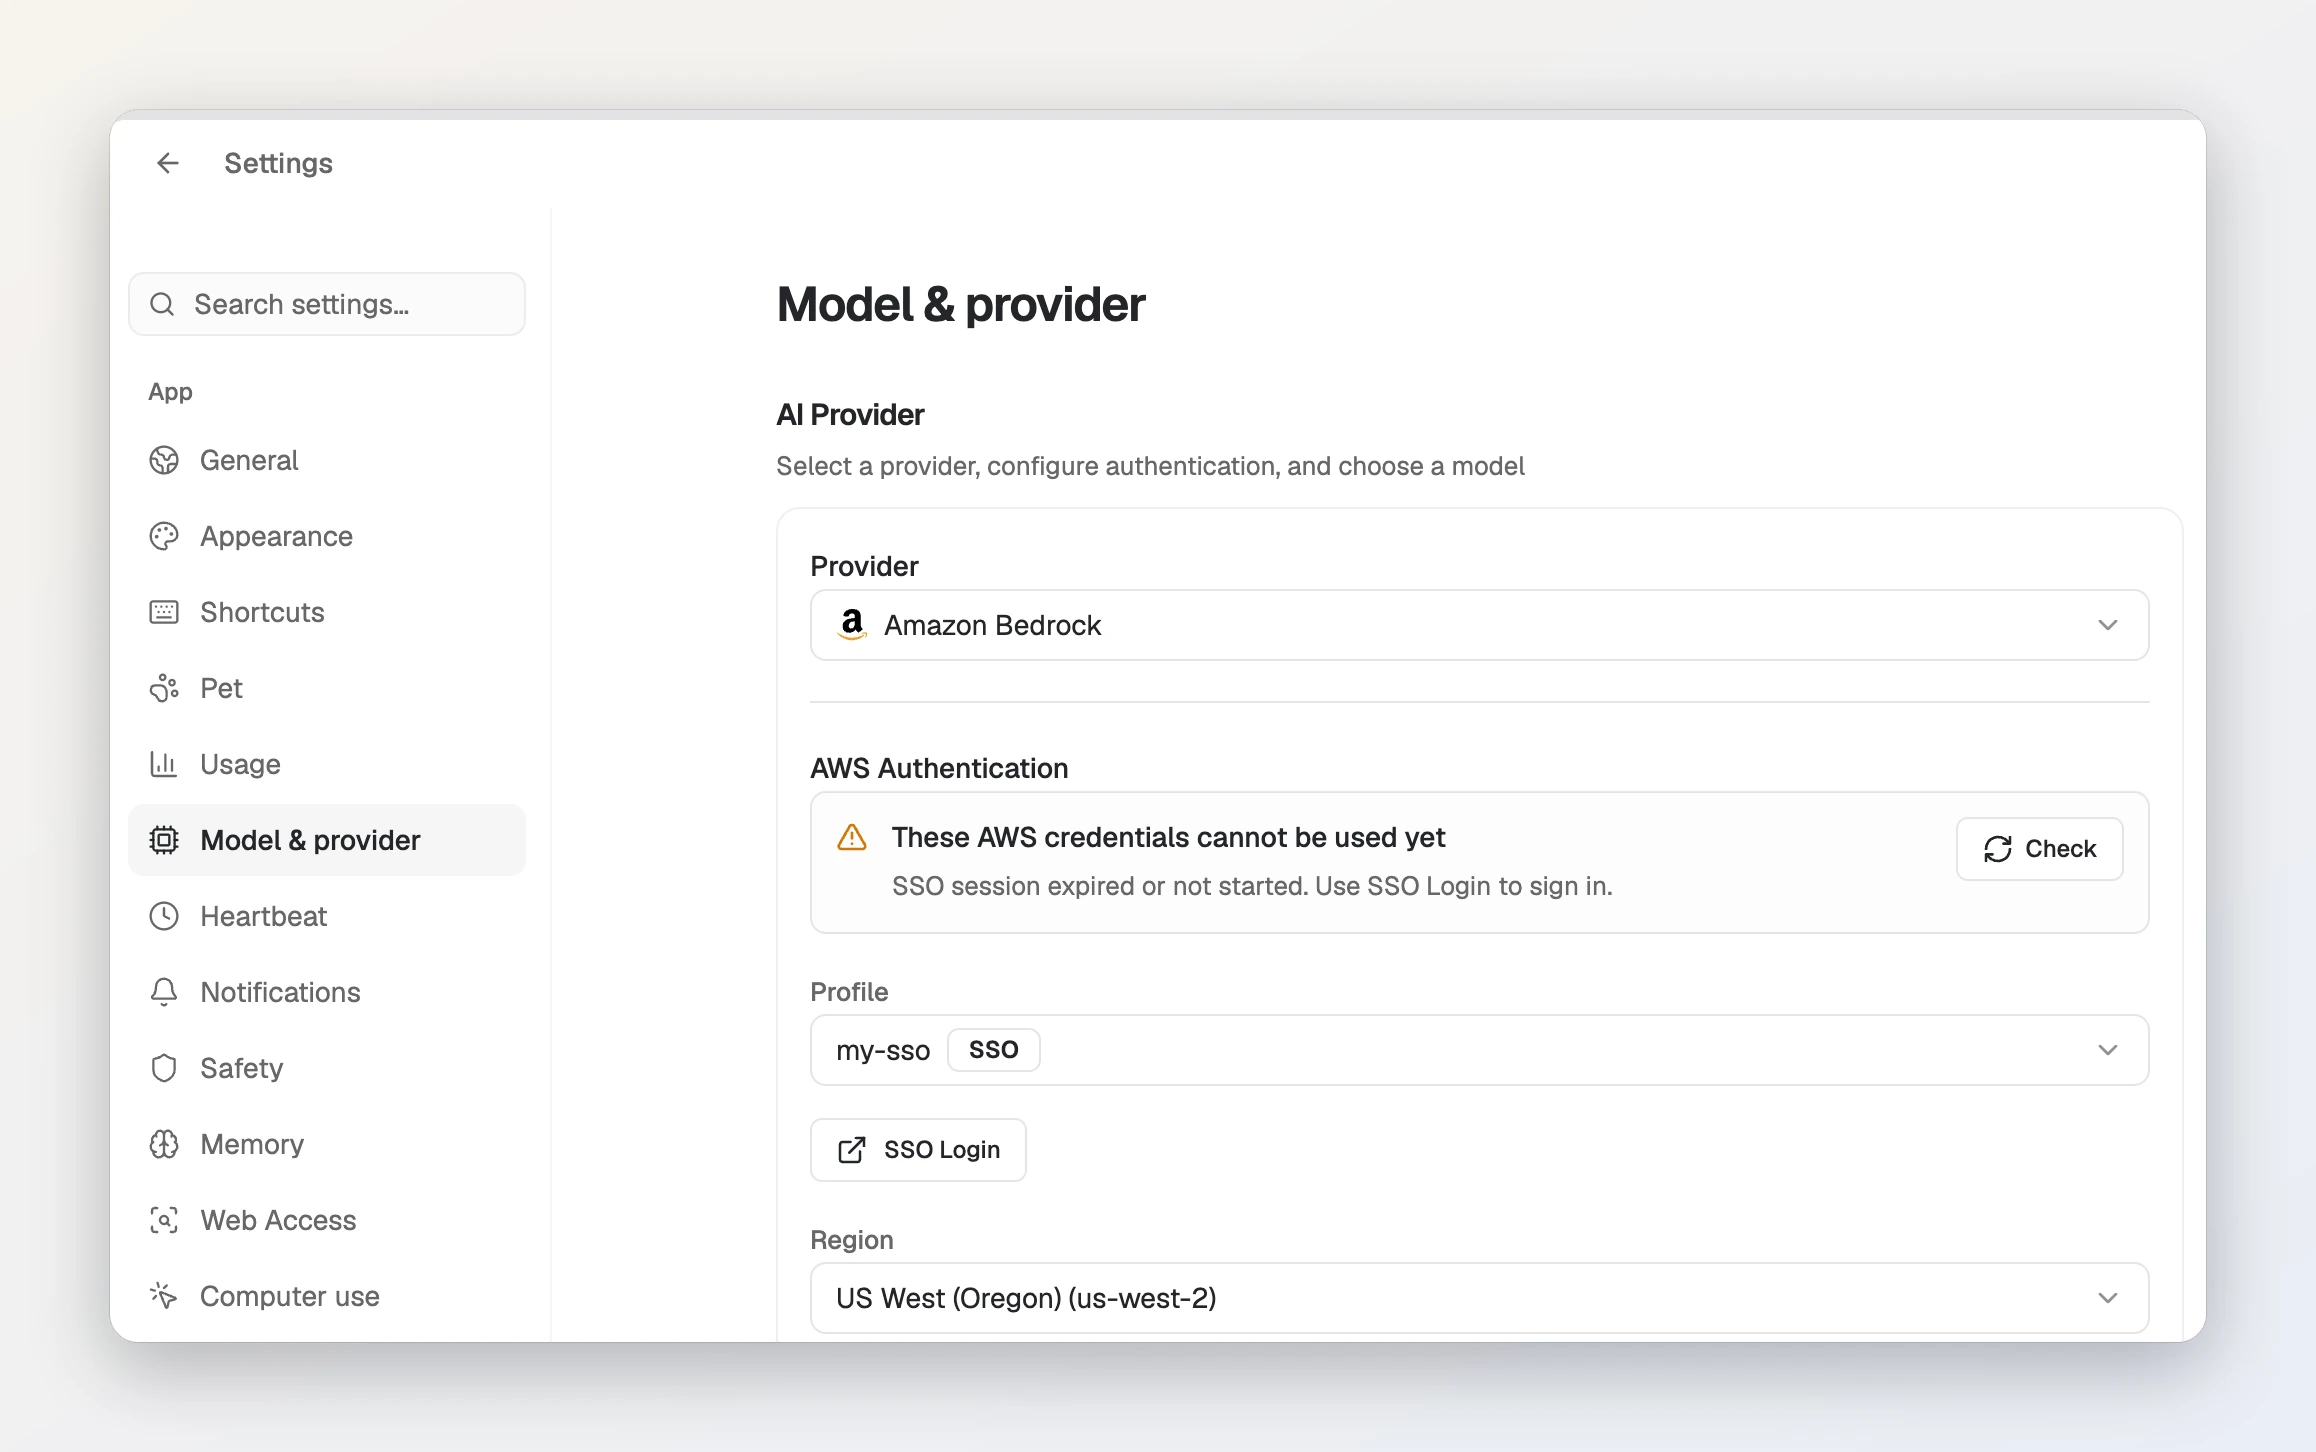Click the Shortcuts keyboard icon

pos(164,612)
